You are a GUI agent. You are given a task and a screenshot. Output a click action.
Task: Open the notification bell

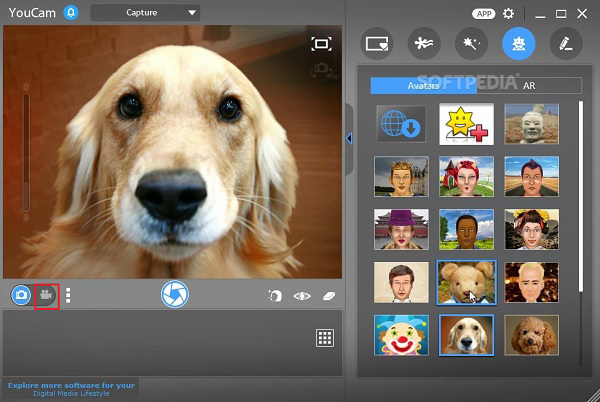pos(71,13)
